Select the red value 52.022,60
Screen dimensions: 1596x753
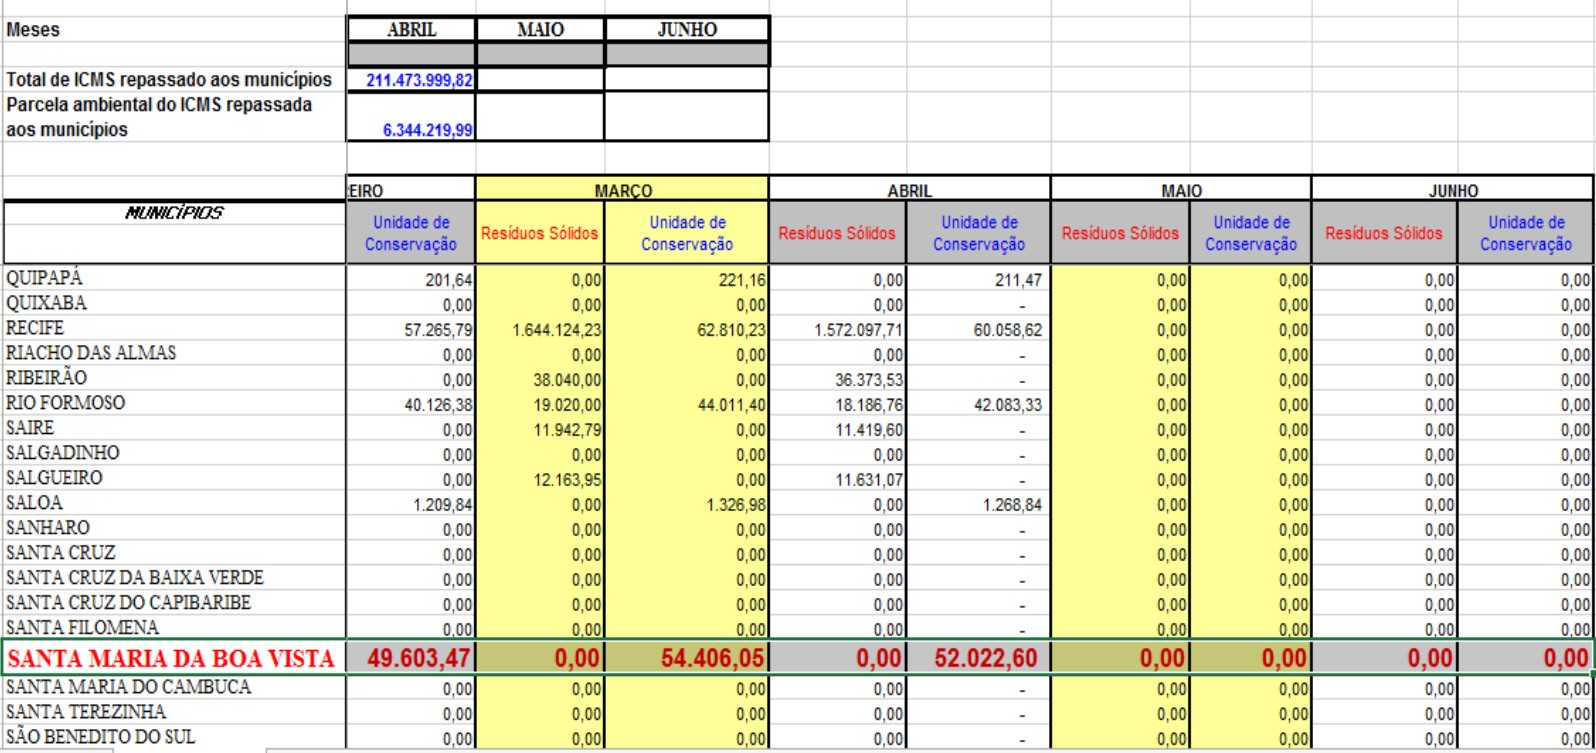(986, 659)
